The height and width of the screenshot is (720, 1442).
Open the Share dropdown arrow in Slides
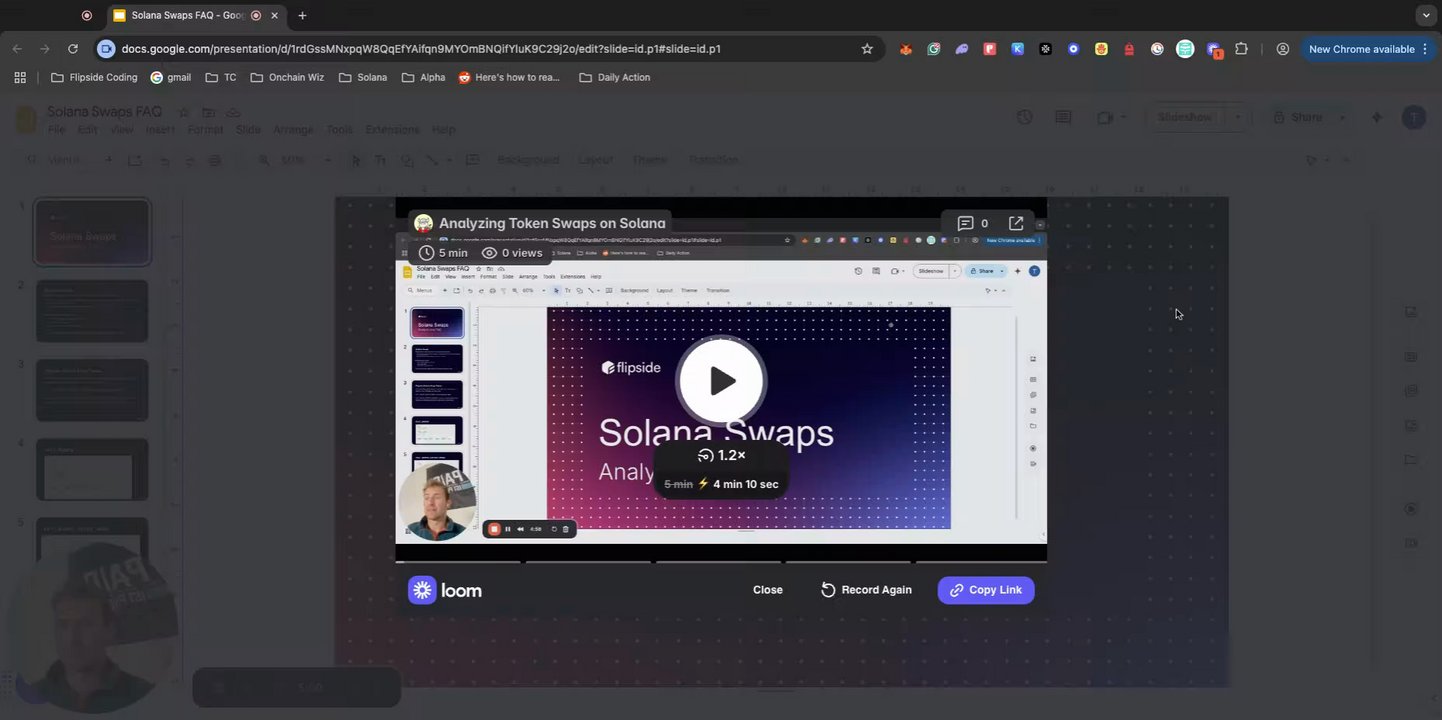1342,117
